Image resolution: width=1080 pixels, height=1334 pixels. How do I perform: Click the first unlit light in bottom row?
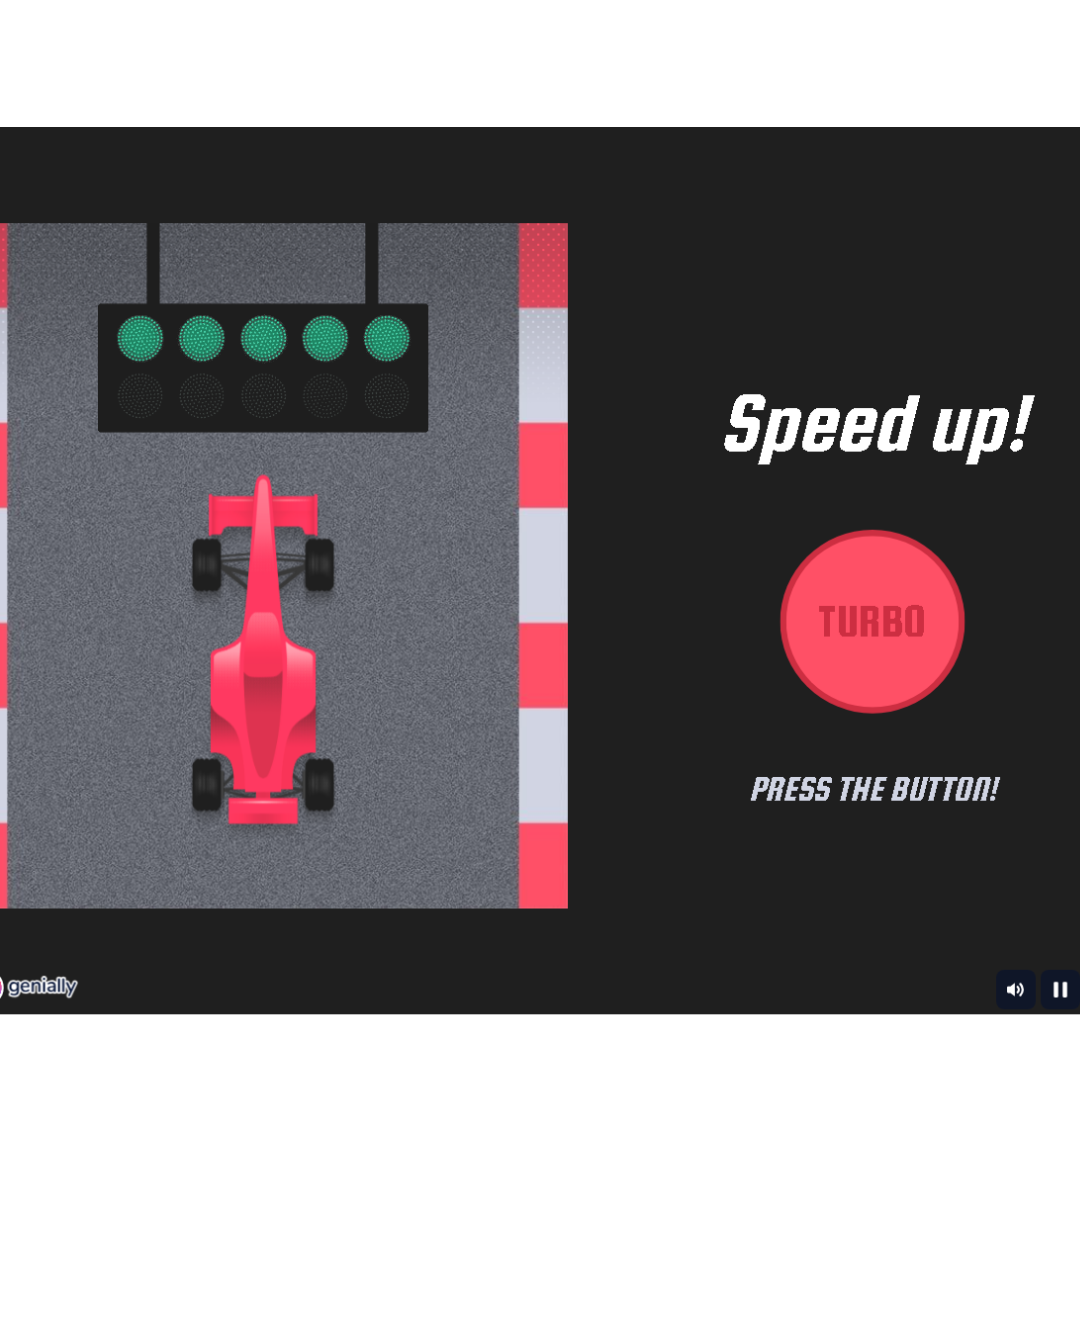click(140, 396)
